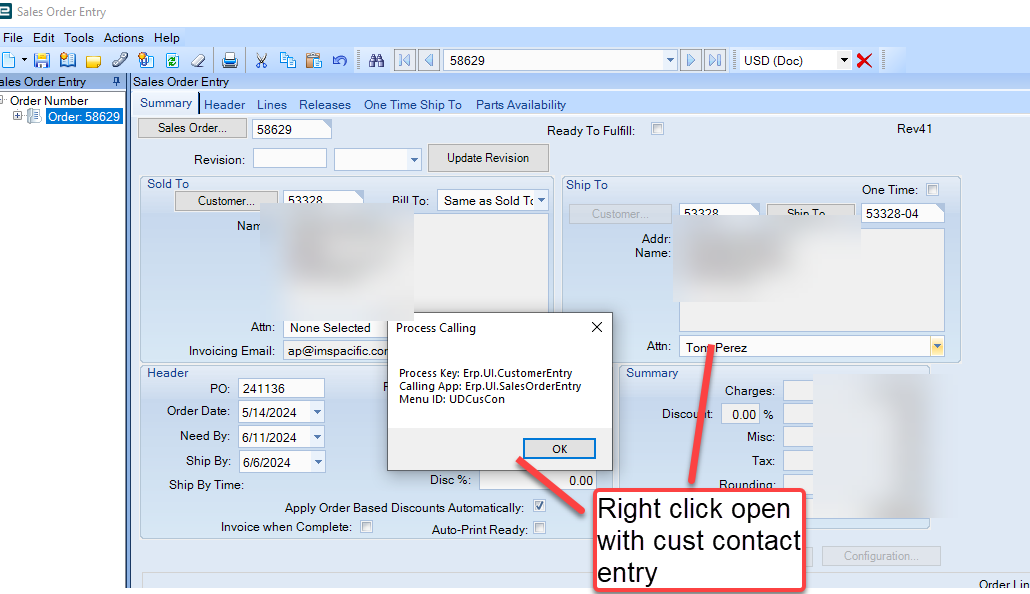Viewport: 1030px width, 594px height.
Task: Go to next record arrow
Action: tap(690, 60)
